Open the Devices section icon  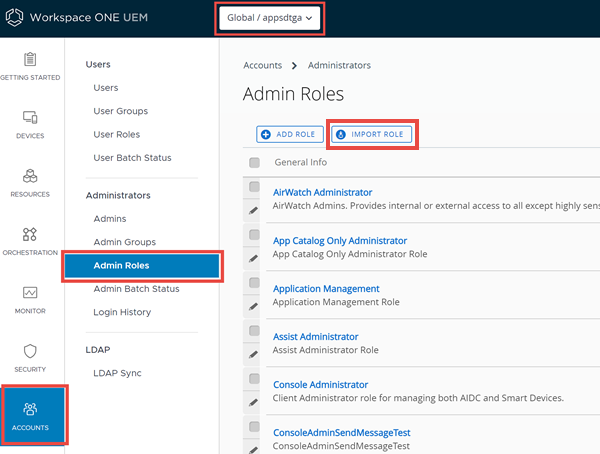[30, 117]
